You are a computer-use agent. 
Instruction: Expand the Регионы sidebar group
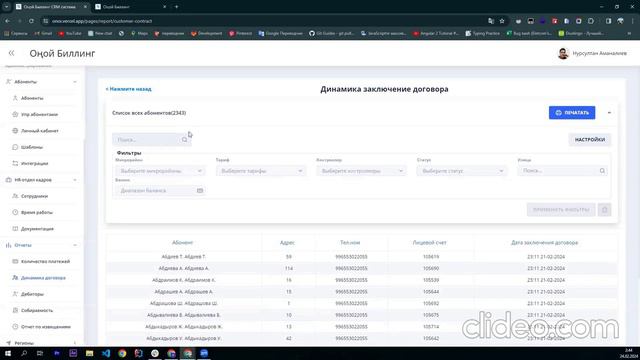point(41,343)
